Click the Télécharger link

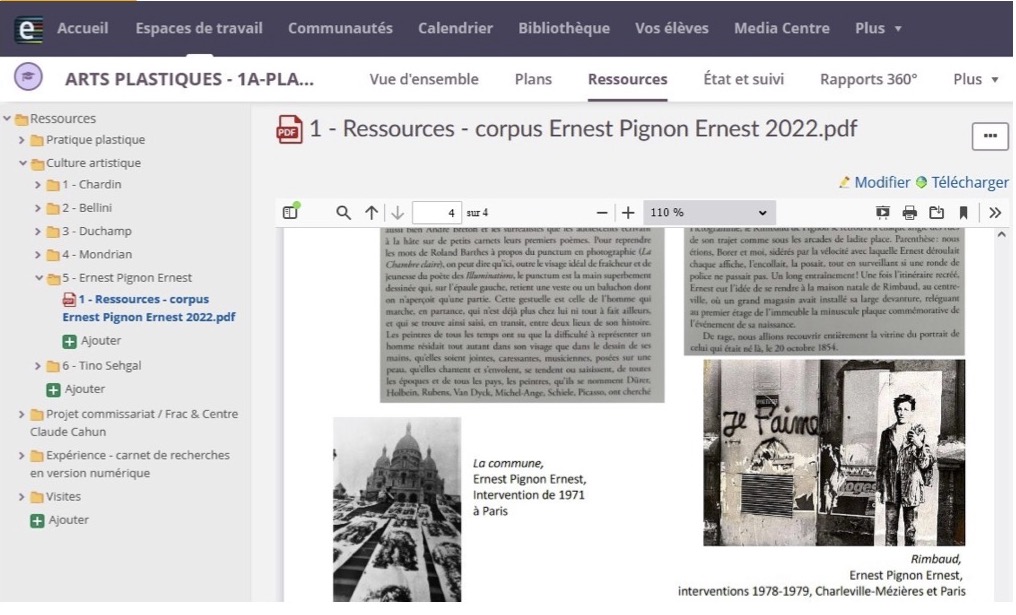coord(969,182)
